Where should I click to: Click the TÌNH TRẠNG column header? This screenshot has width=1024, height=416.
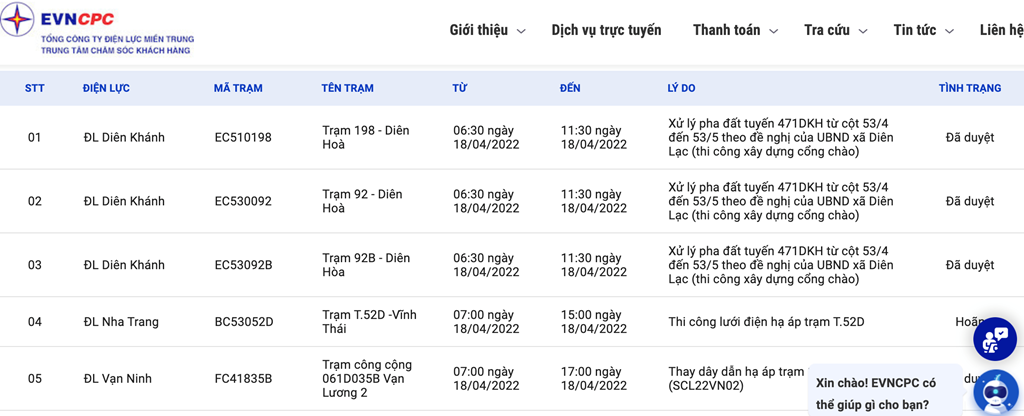[969, 88]
